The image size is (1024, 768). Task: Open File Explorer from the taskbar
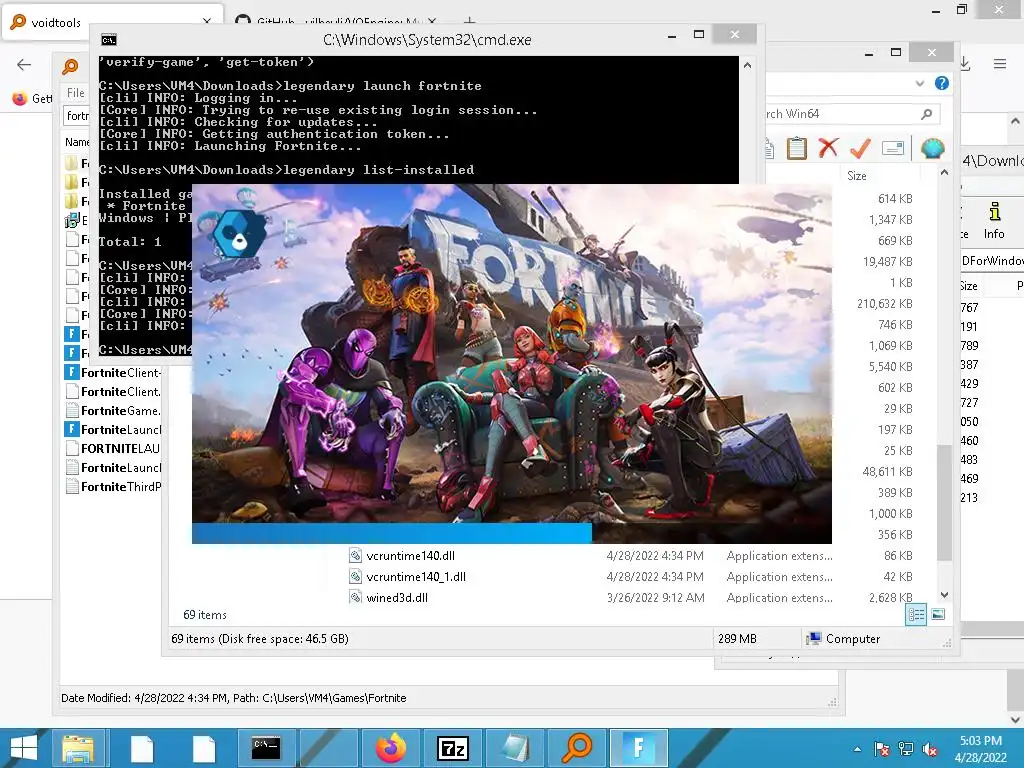78,748
